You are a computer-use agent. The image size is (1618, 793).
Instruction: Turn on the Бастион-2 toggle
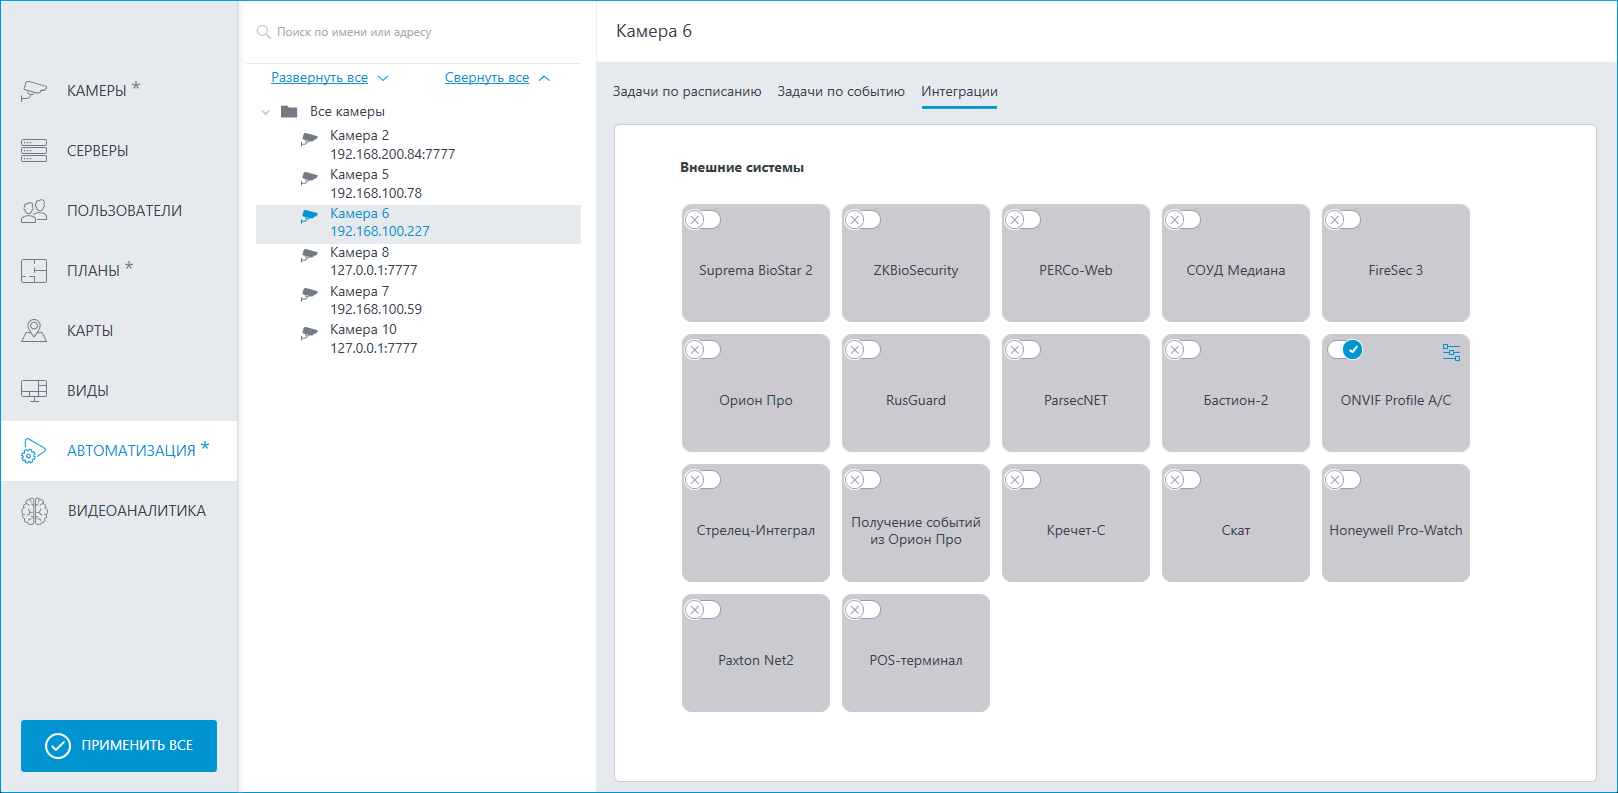1182,349
